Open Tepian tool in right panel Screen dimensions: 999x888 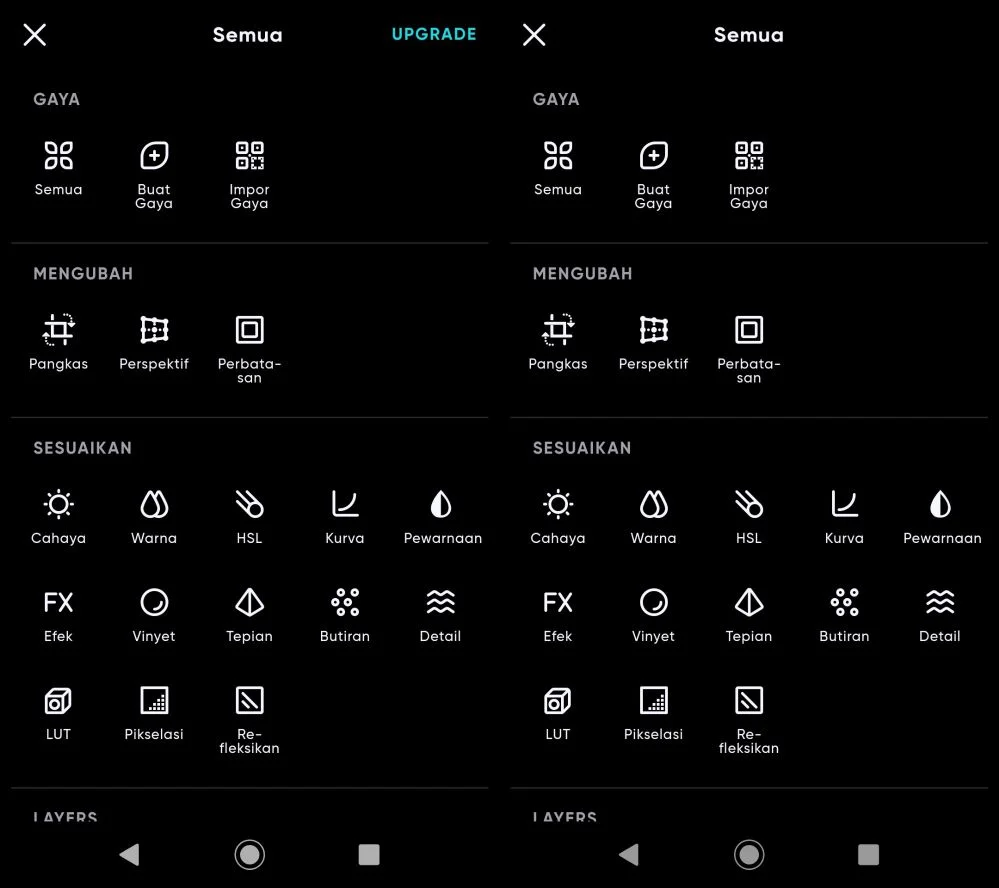[x=749, y=616]
